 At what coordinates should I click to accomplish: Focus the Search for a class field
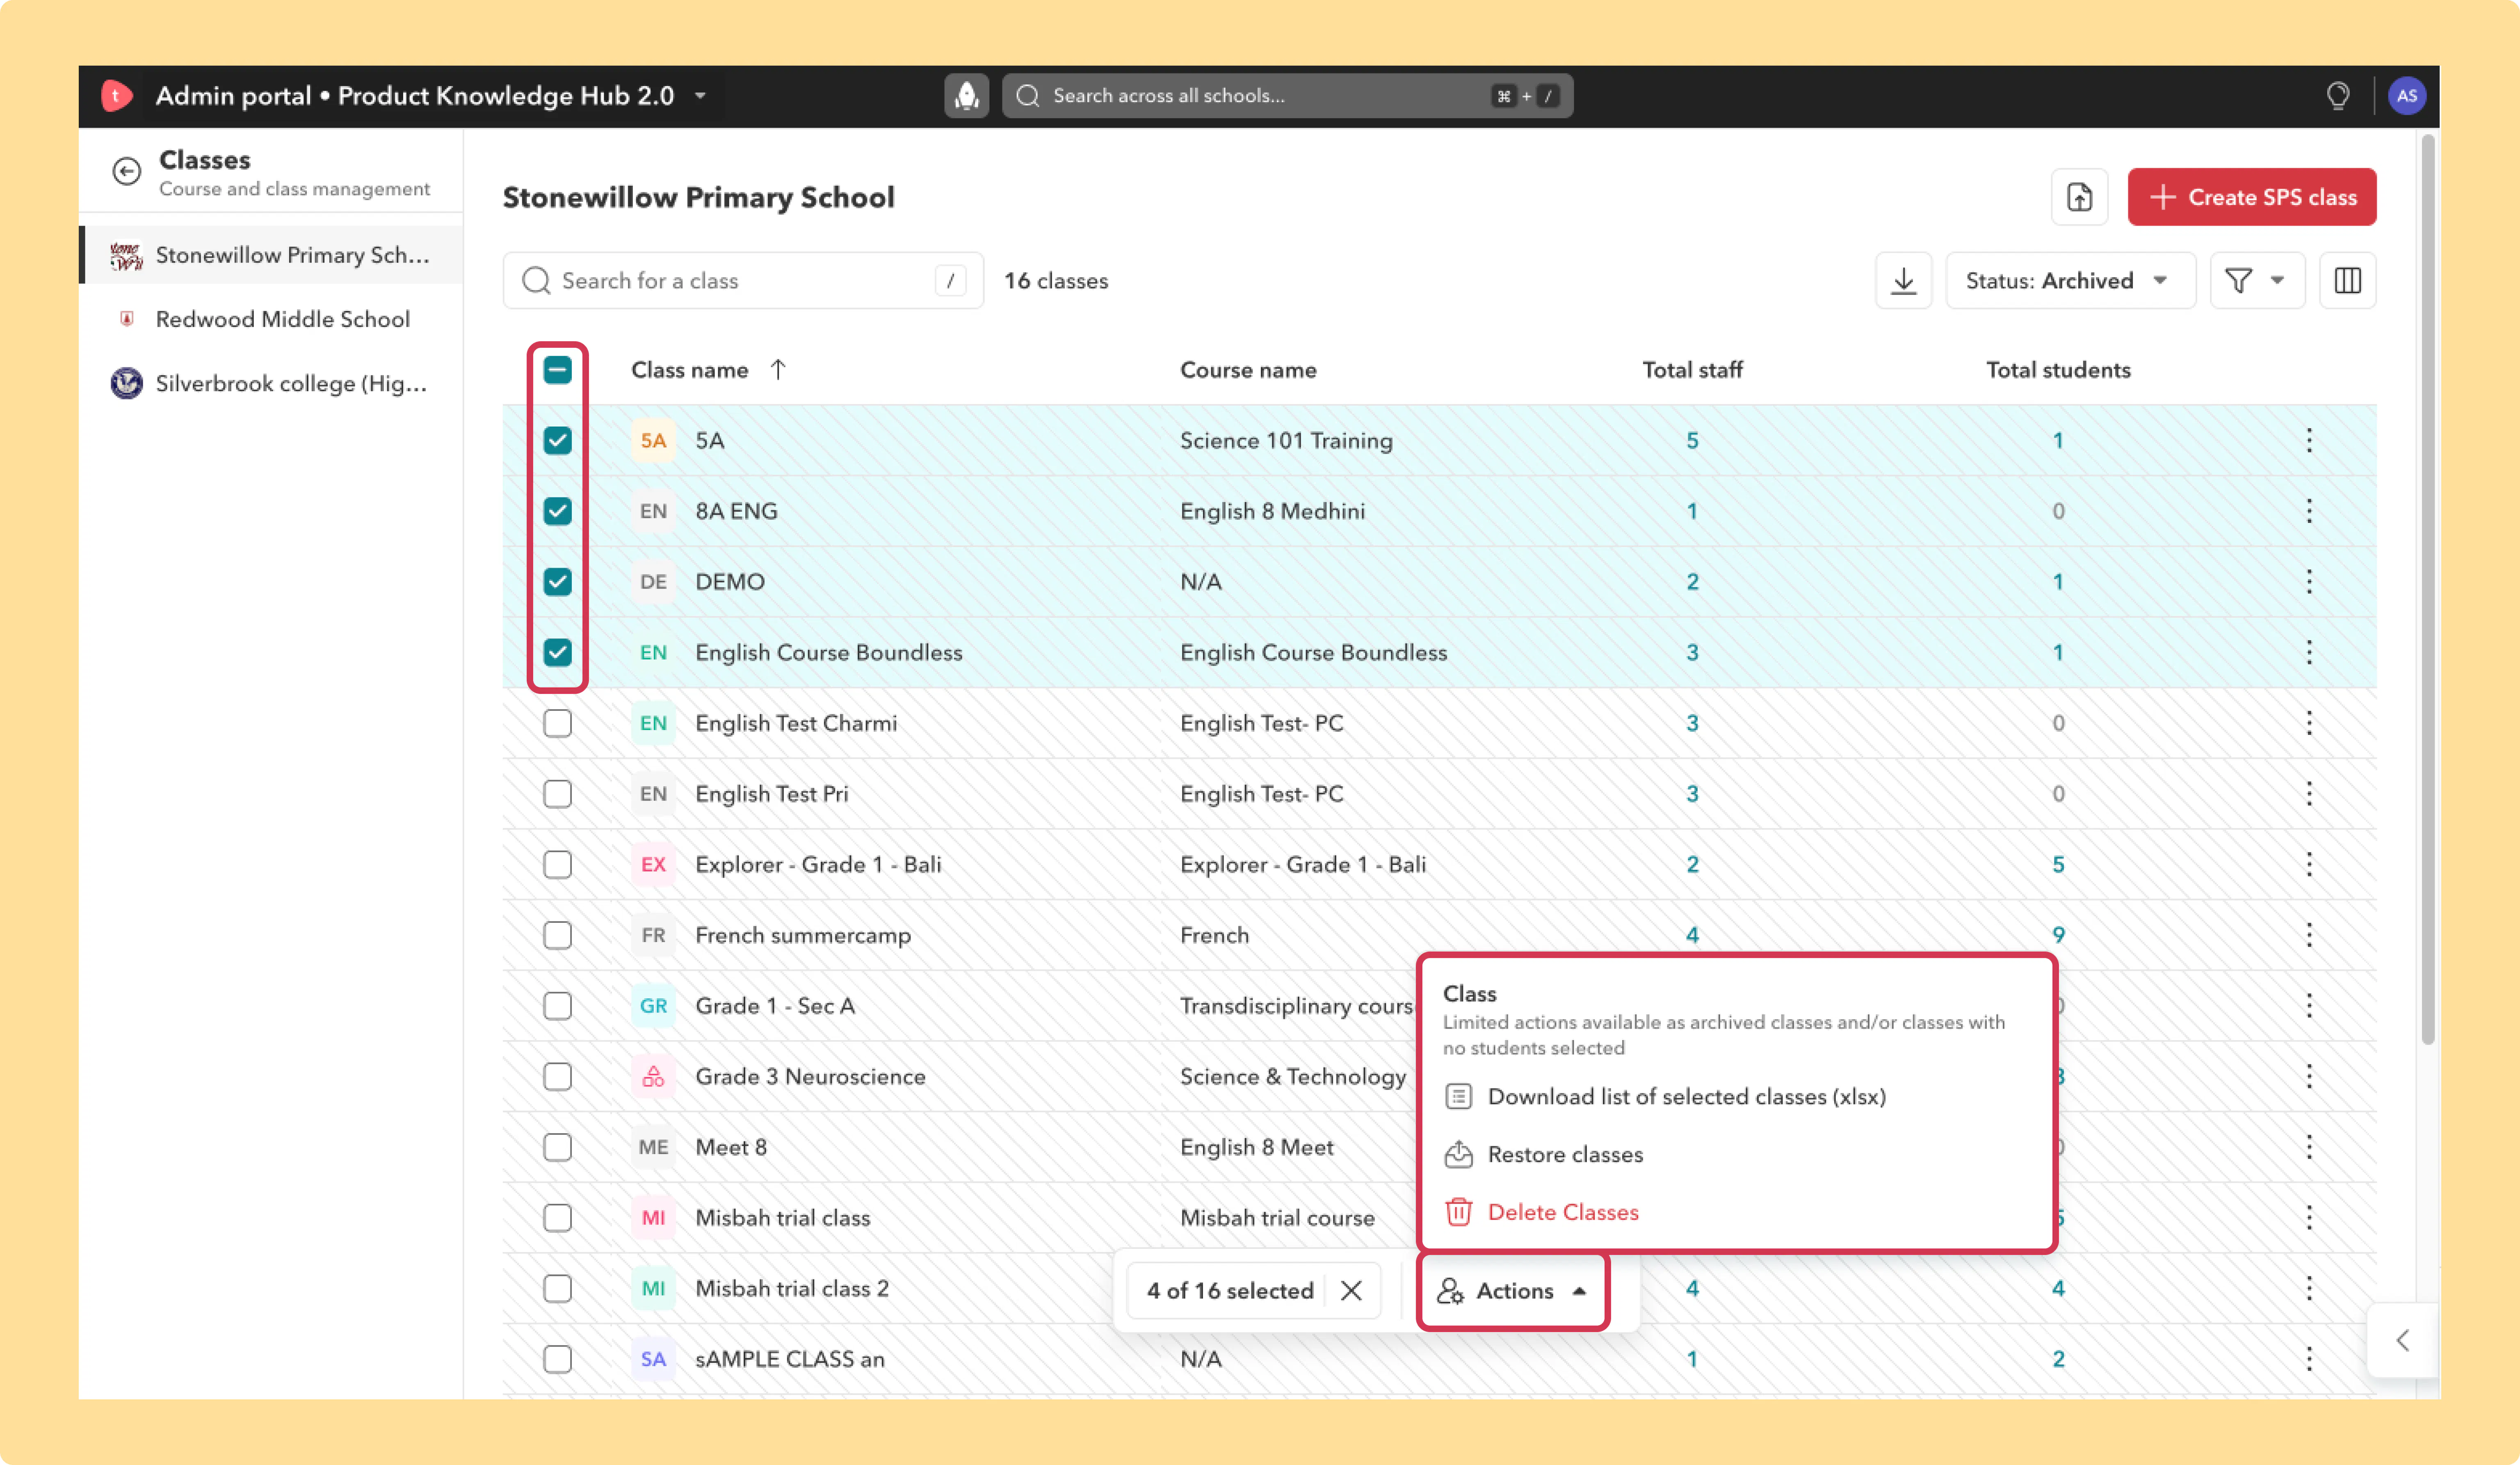point(743,281)
